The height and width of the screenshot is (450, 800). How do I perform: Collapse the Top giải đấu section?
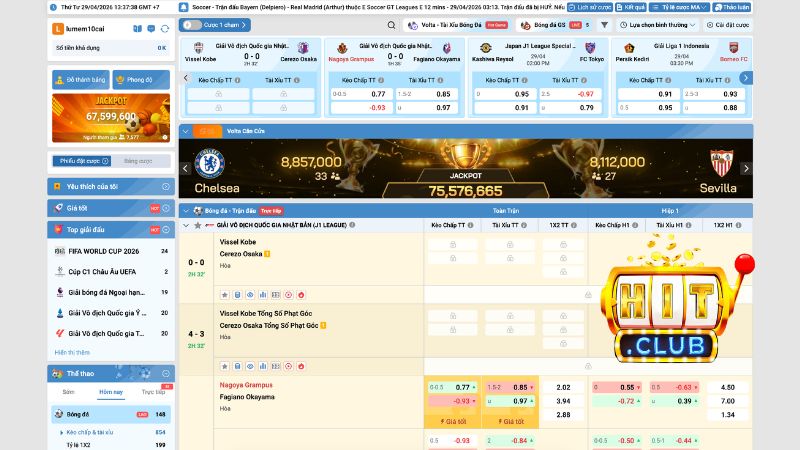tap(166, 230)
